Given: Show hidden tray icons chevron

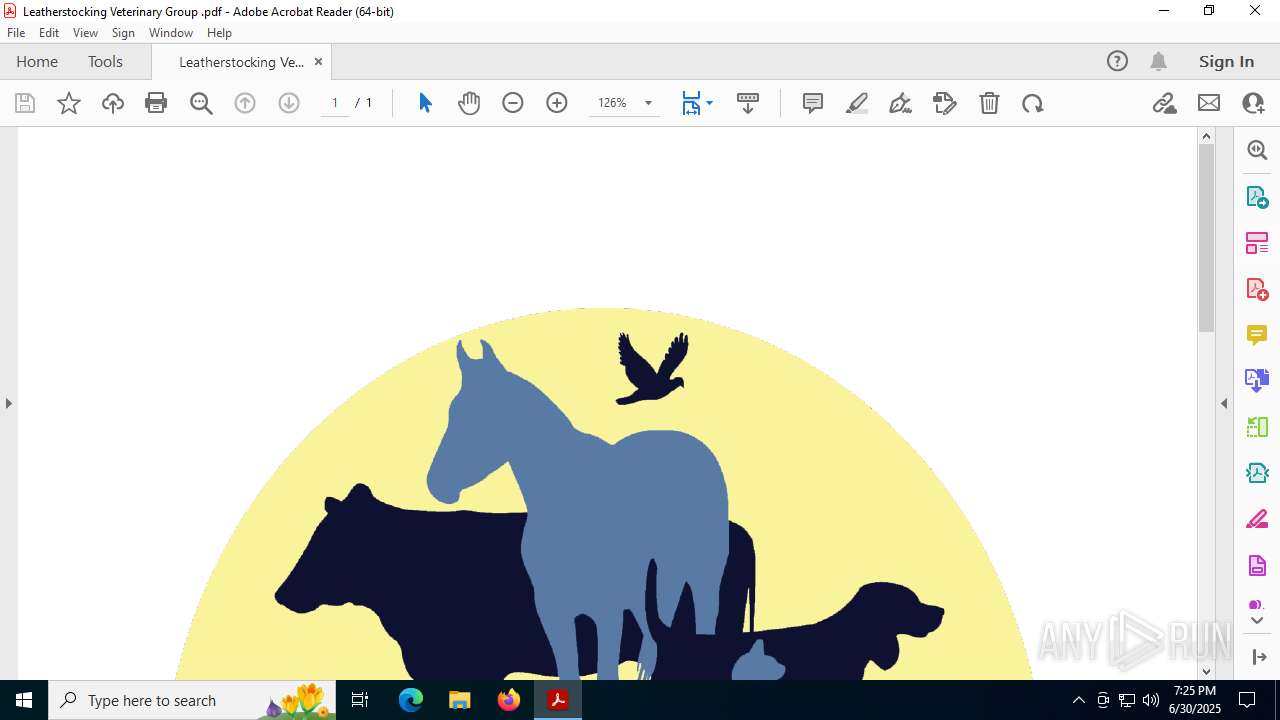Looking at the screenshot, I should (x=1078, y=700).
